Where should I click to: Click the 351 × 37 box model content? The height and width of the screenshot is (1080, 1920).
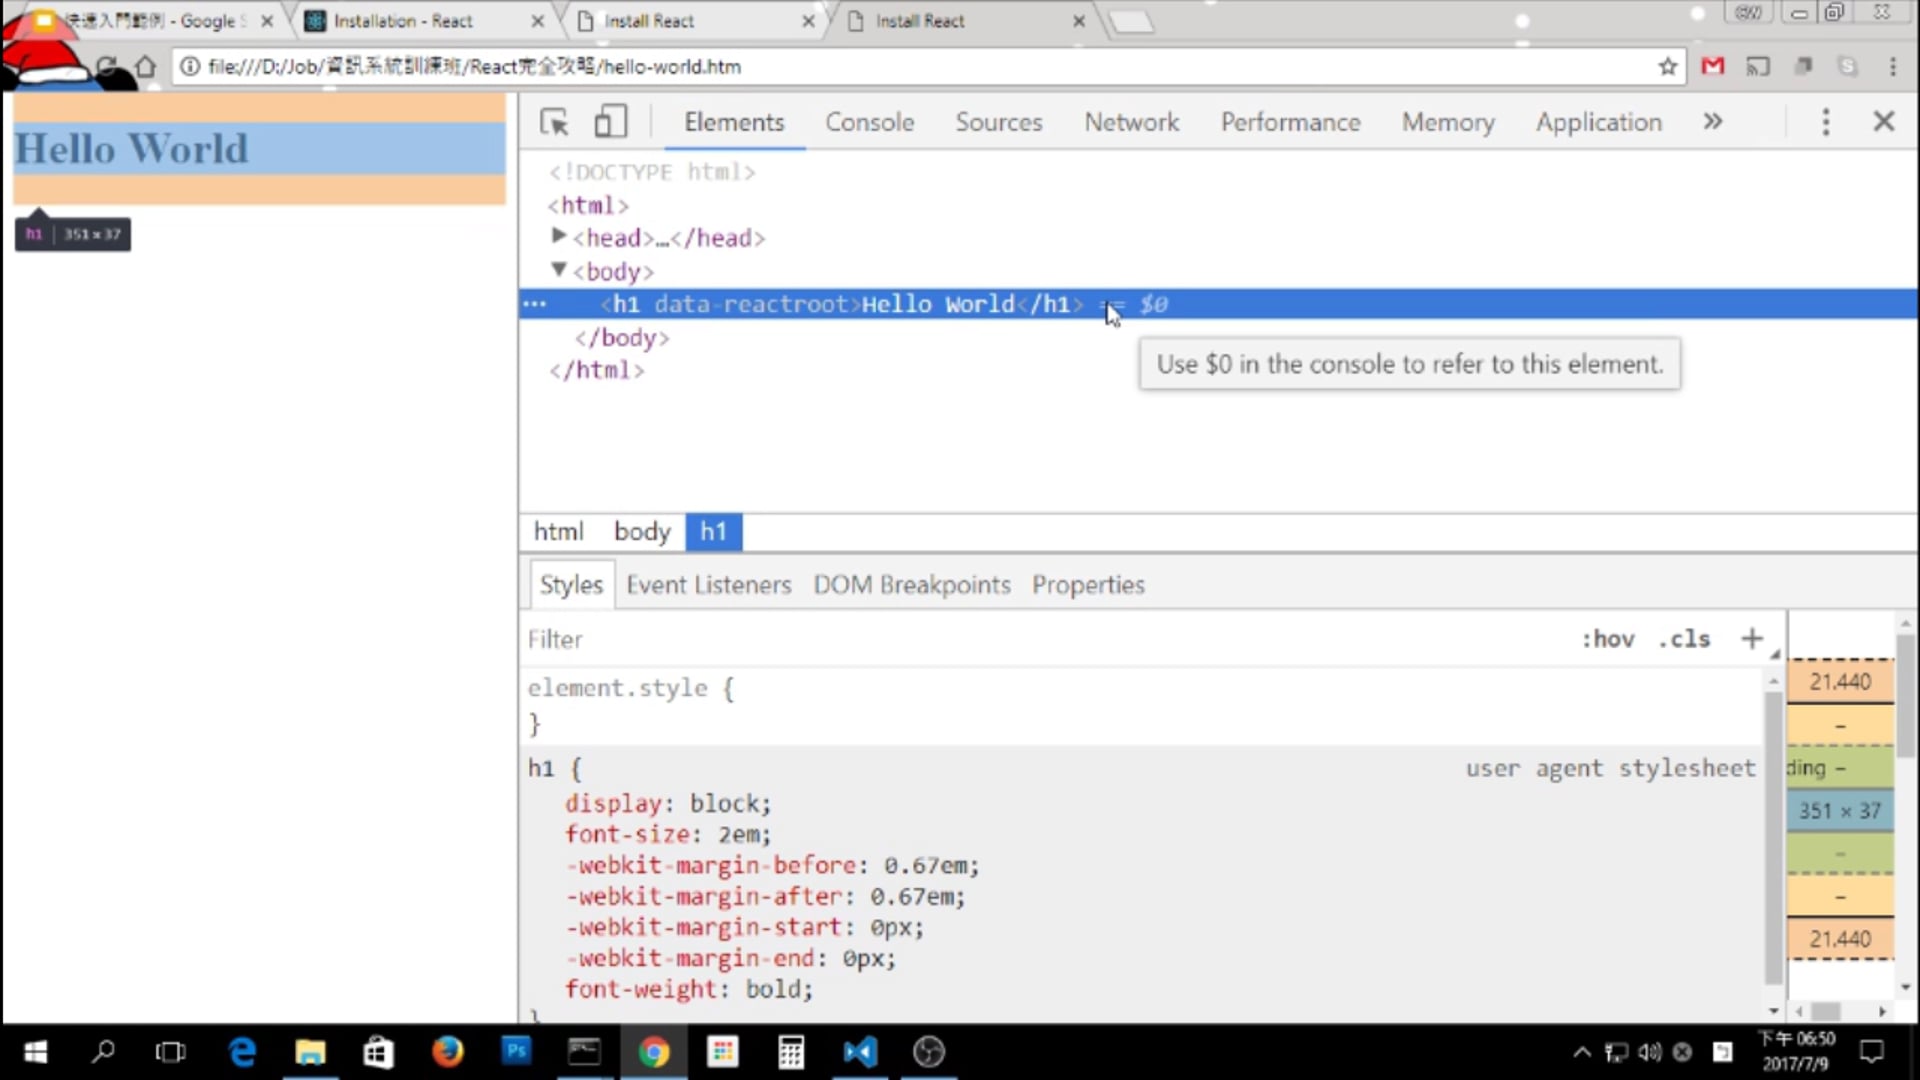coord(1839,811)
